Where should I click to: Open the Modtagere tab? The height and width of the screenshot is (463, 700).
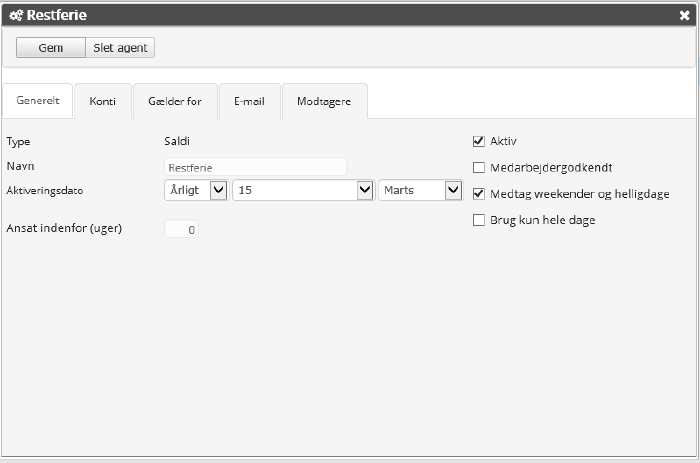click(x=324, y=102)
